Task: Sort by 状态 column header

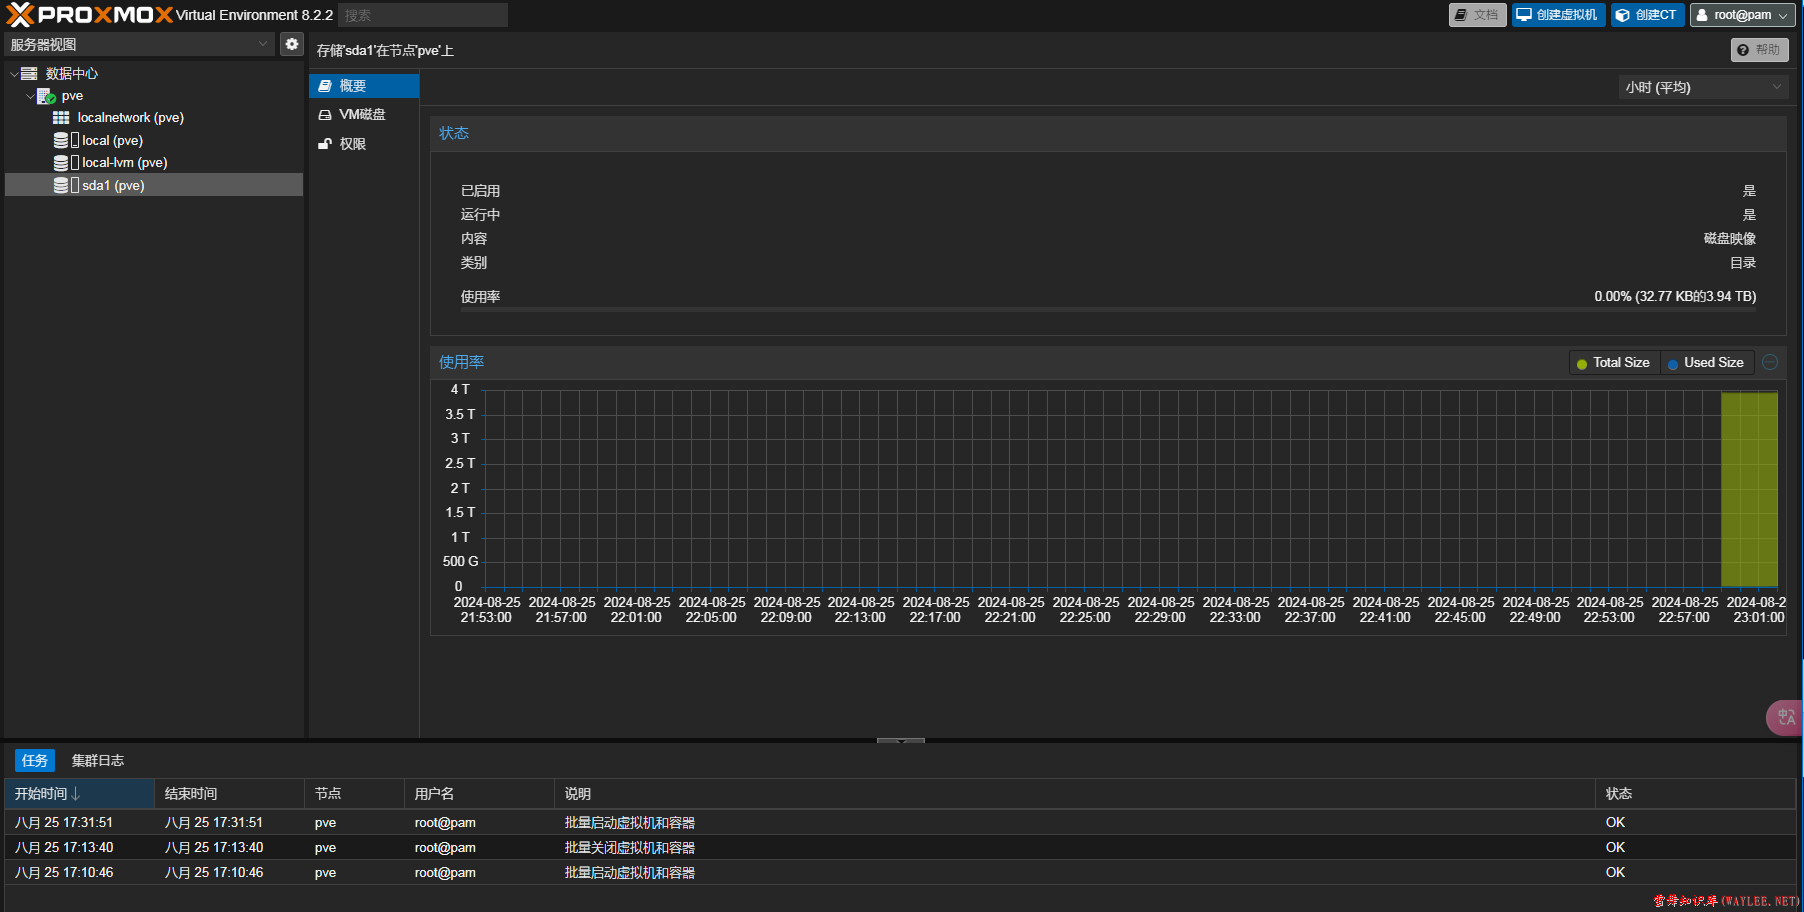Action: pyautogui.click(x=1695, y=794)
